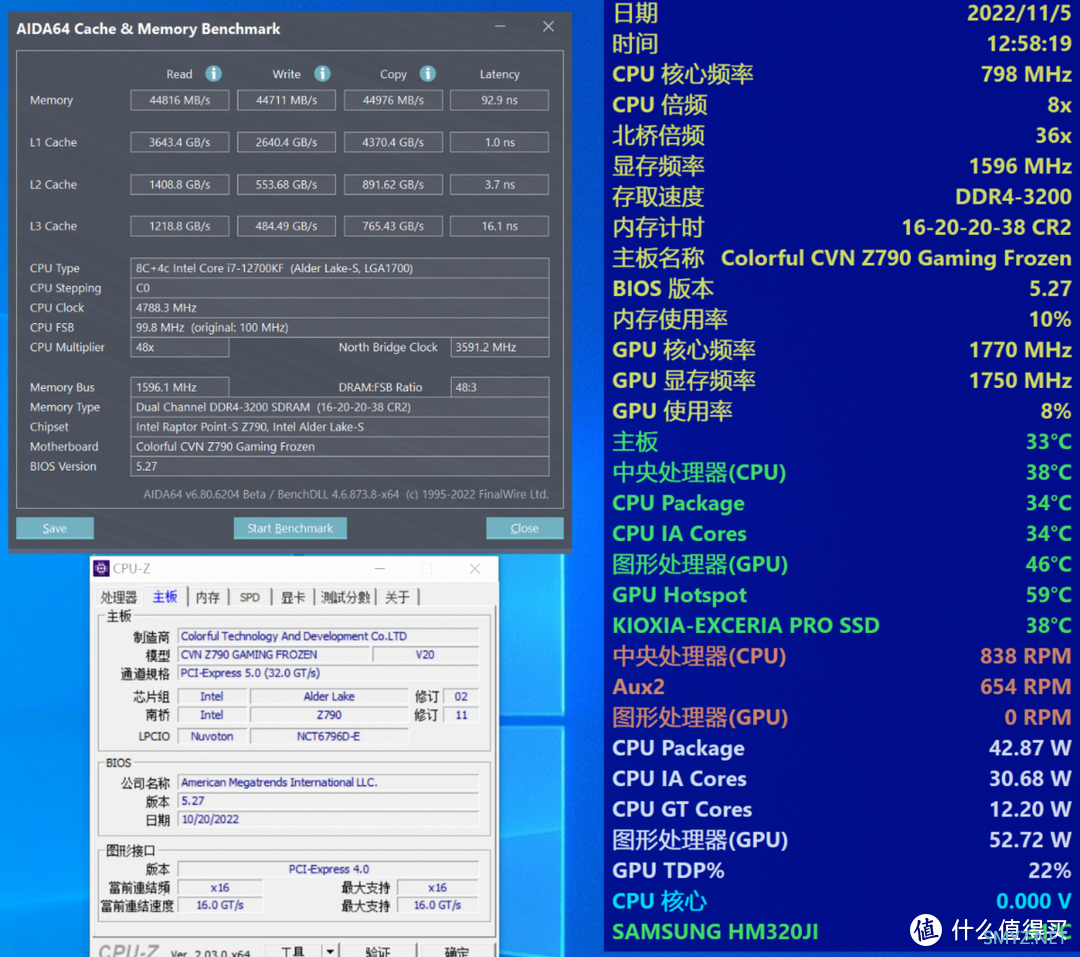The image size is (1080, 957).
Task: Click the LPCIO chip NCT6796D-E field
Action: [329, 737]
